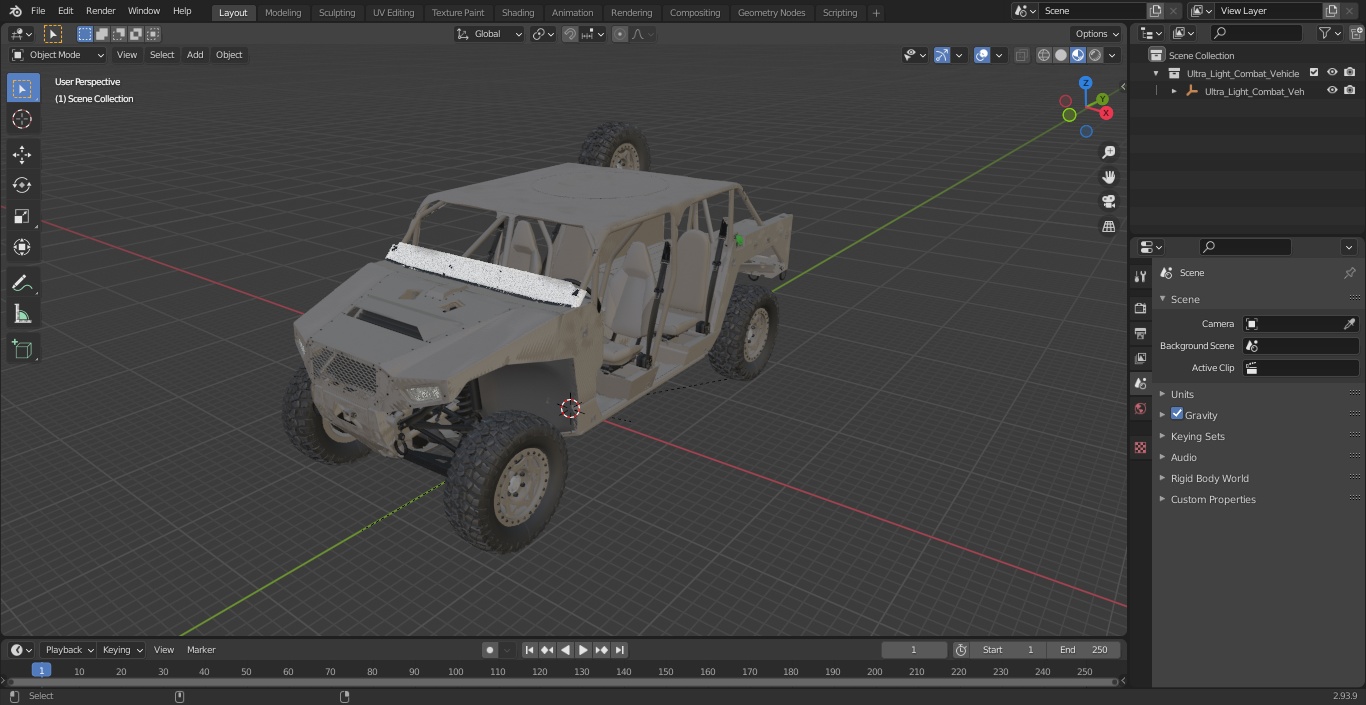Toggle proportional editing

coord(620,34)
